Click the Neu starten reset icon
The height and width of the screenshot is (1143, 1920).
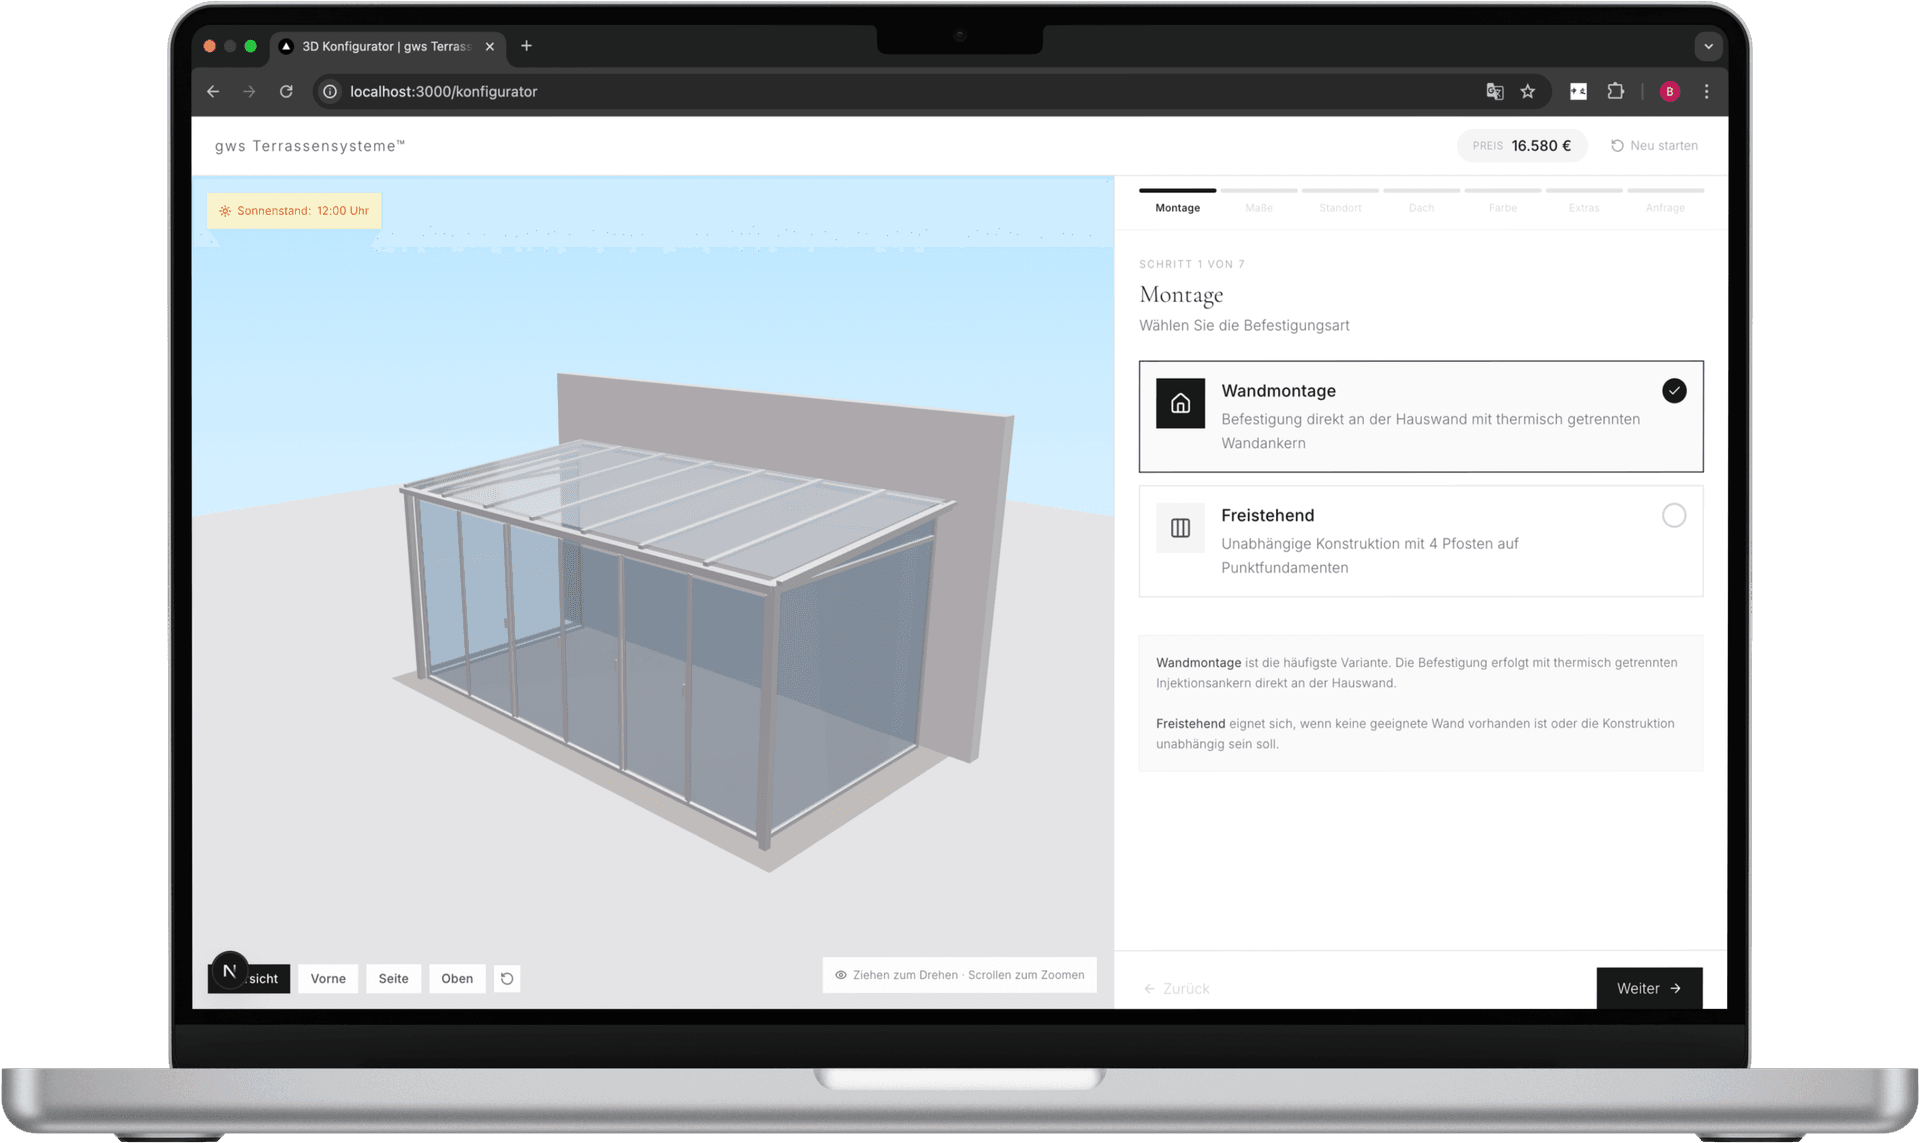[x=1617, y=145]
